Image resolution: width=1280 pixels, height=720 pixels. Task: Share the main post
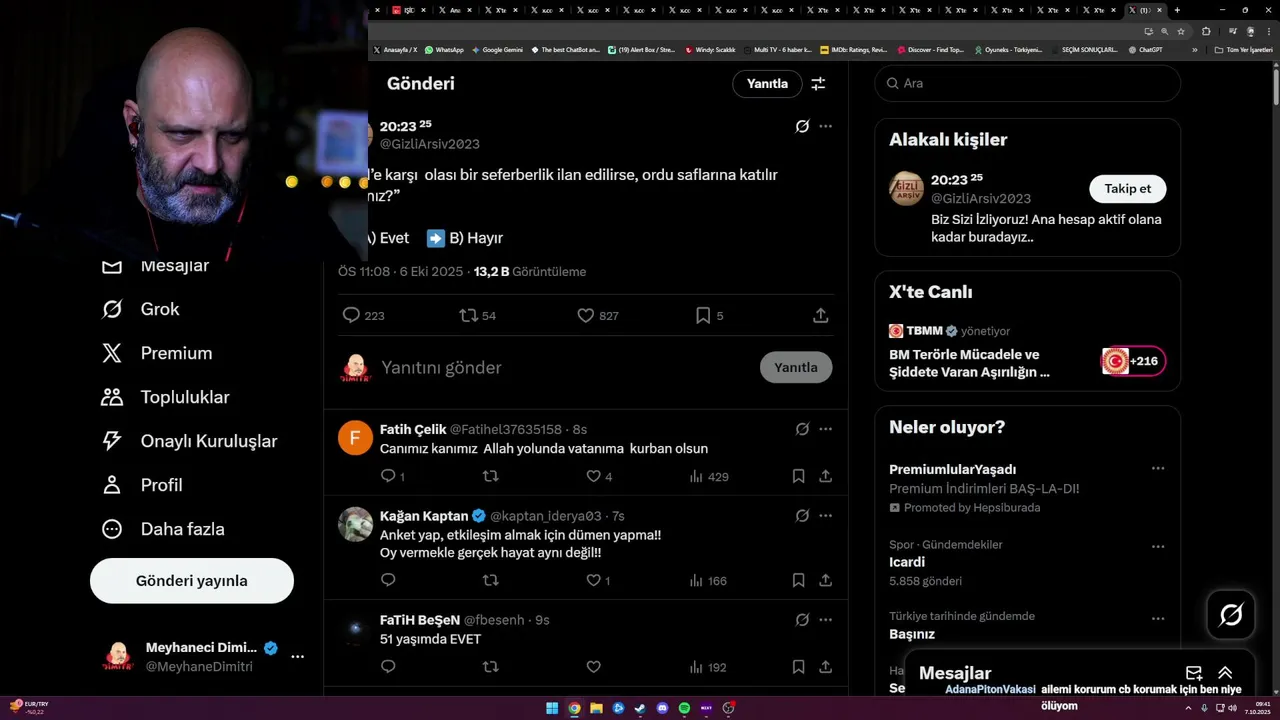point(820,315)
